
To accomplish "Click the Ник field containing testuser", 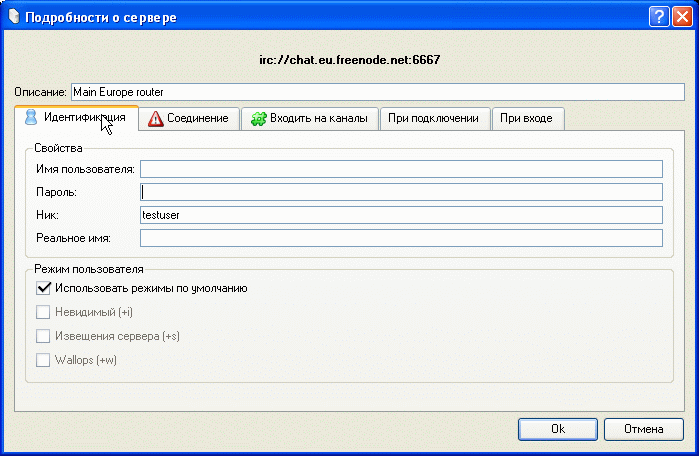I will [401, 215].
